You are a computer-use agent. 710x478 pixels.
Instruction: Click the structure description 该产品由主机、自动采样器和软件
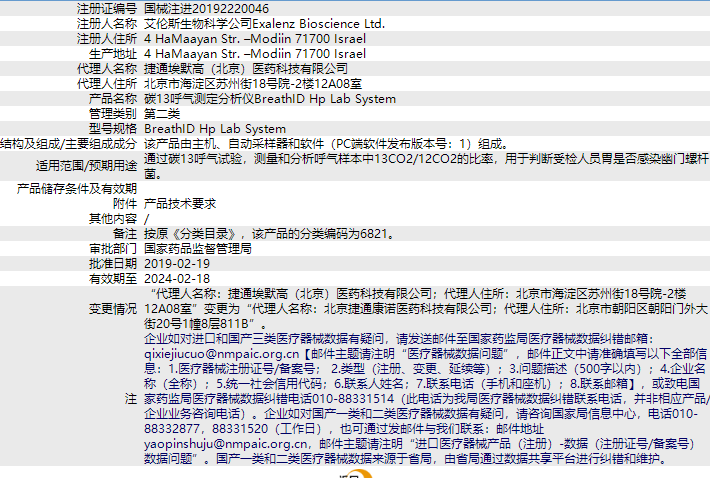234,144
